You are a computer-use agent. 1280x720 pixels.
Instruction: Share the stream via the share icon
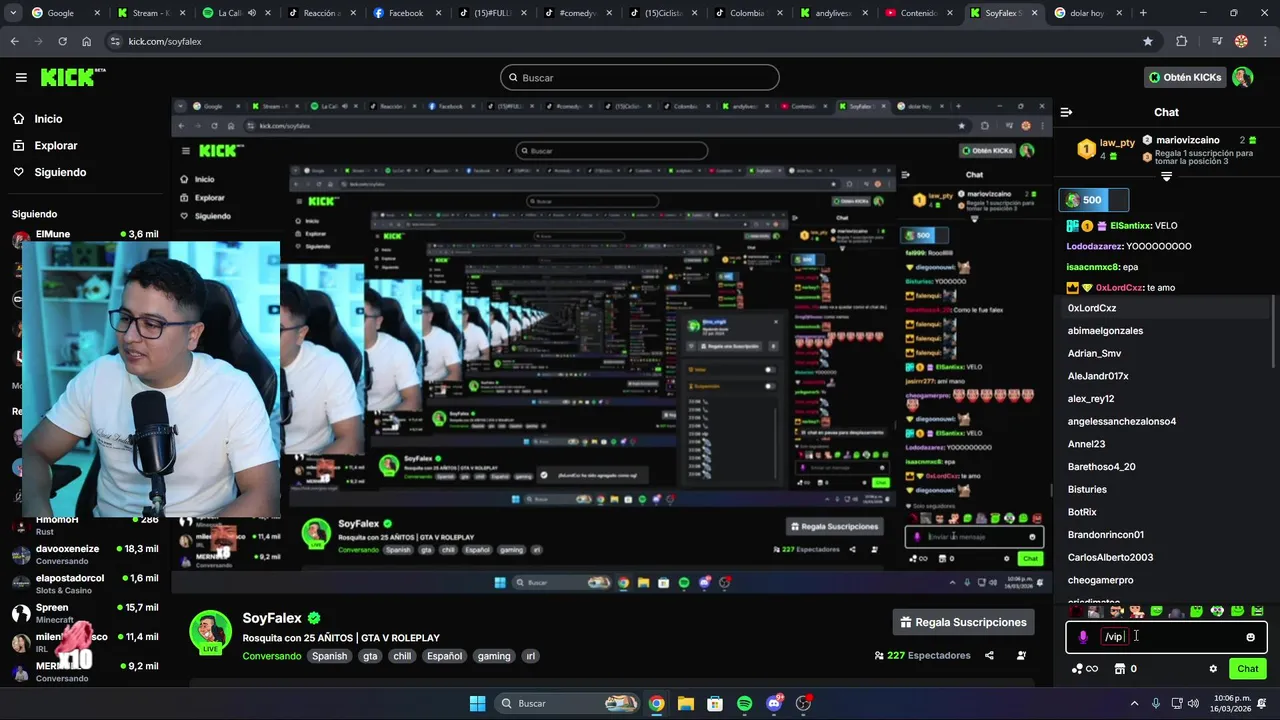point(989,656)
